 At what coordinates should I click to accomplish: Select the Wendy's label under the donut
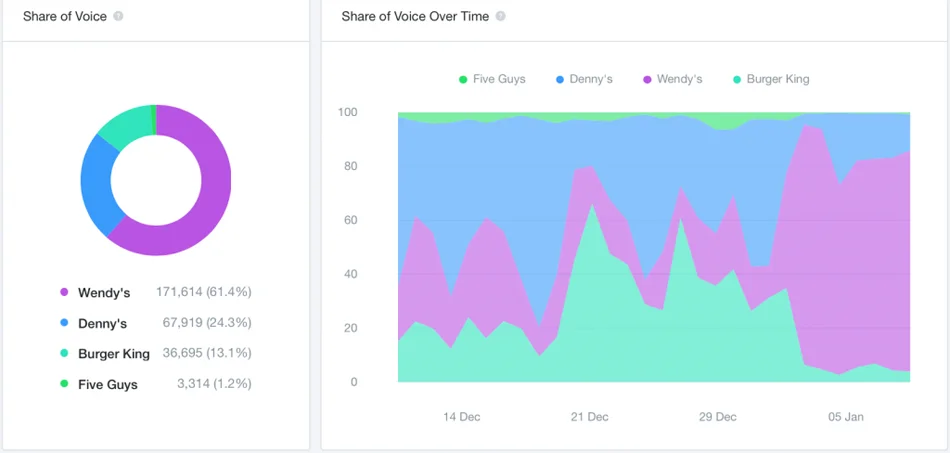tap(104, 293)
